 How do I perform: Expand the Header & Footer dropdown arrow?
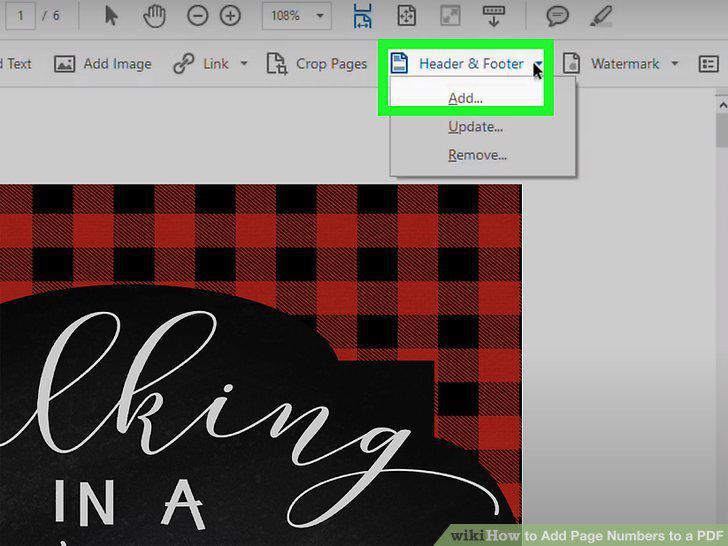point(538,64)
